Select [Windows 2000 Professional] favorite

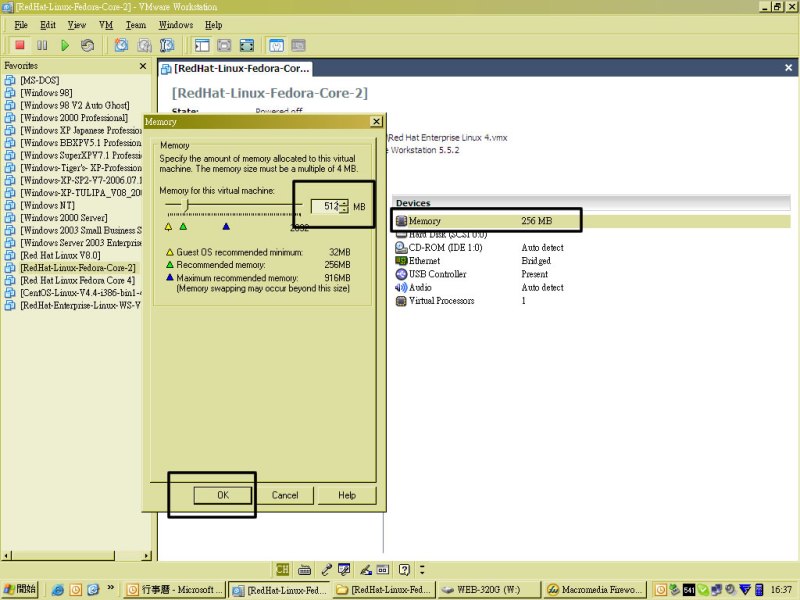[x=74, y=118]
